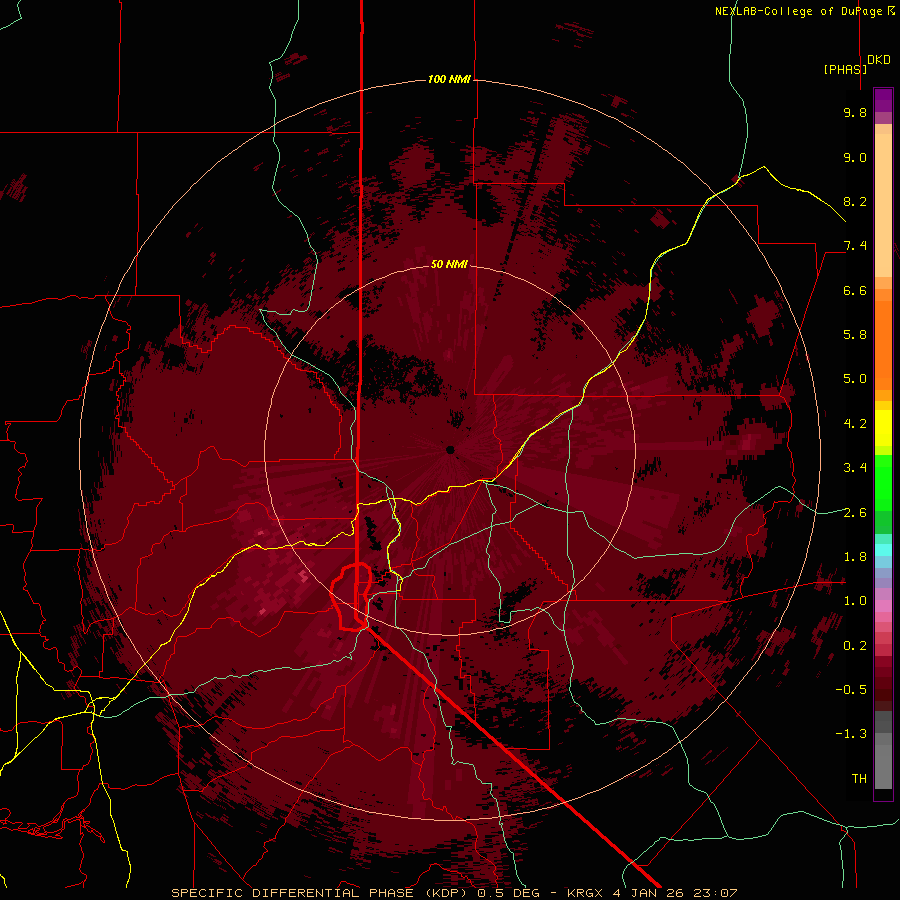The height and width of the screenshot is (900, 900).
Task: Click the 3.4 value on the color scale
Action: (x=855, y=468)
